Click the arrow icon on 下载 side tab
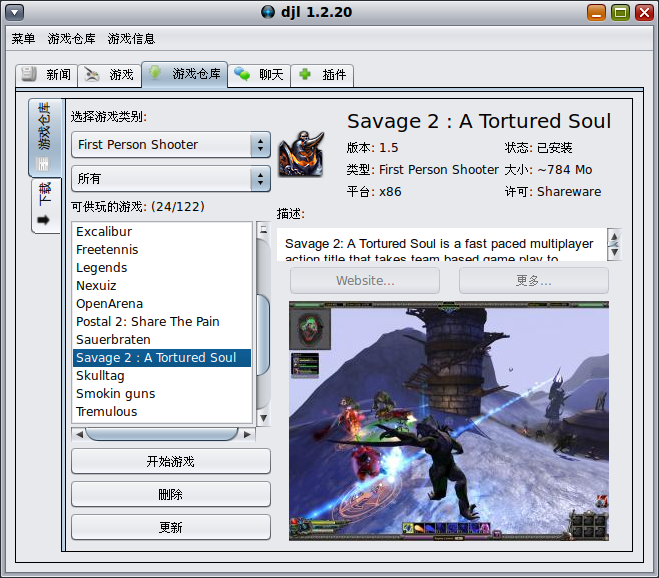 pyautogui.click(x=44, y=220)
